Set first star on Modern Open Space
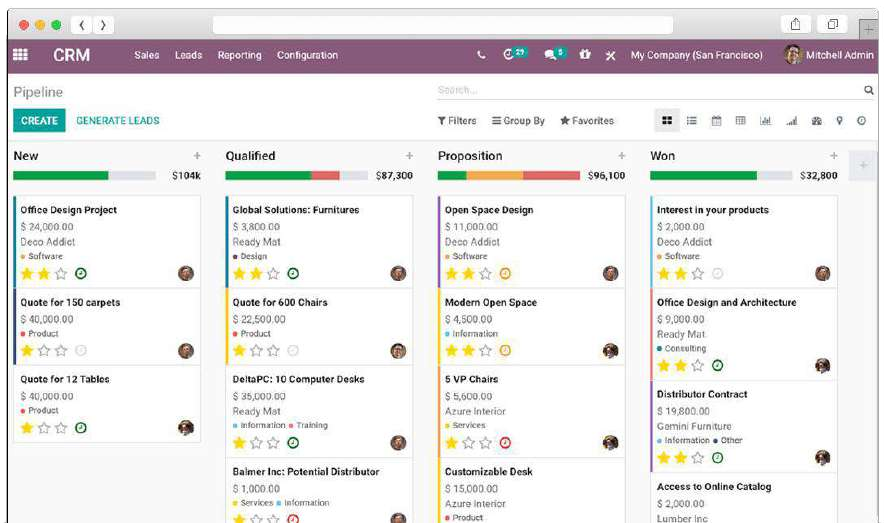 pos(451,351)
